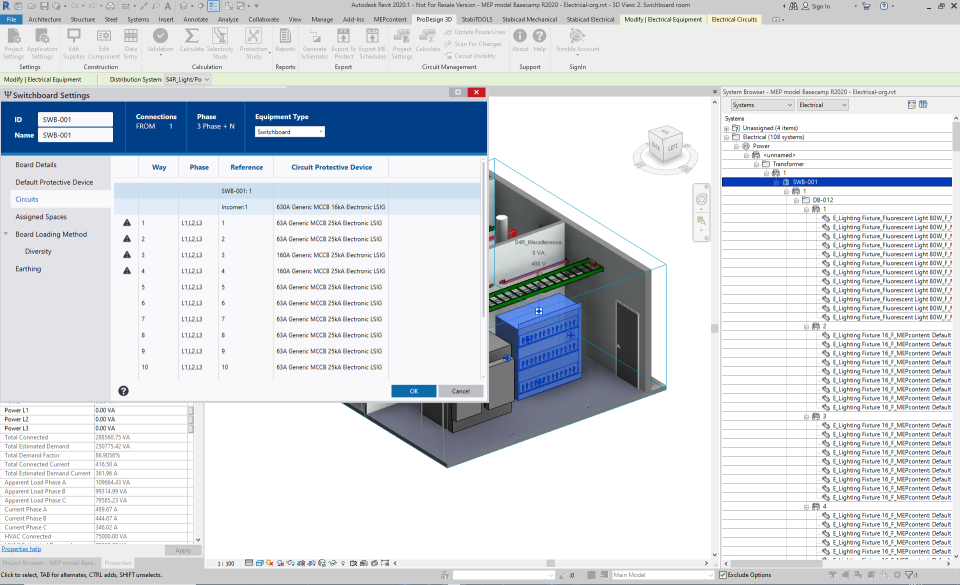The image size is (960, 585).
Task: Click warning triangle for way 1
Action: (127, 223)
